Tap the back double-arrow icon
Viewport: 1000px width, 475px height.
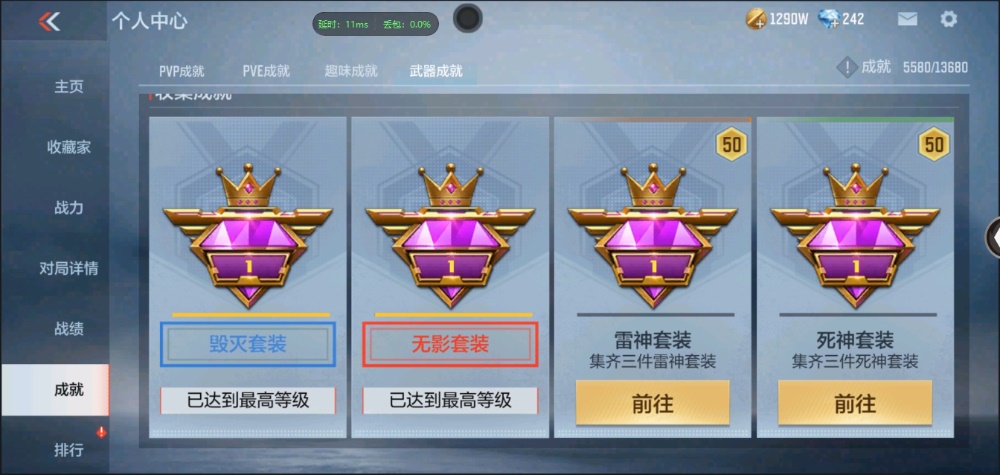click(x=49, y=21)
